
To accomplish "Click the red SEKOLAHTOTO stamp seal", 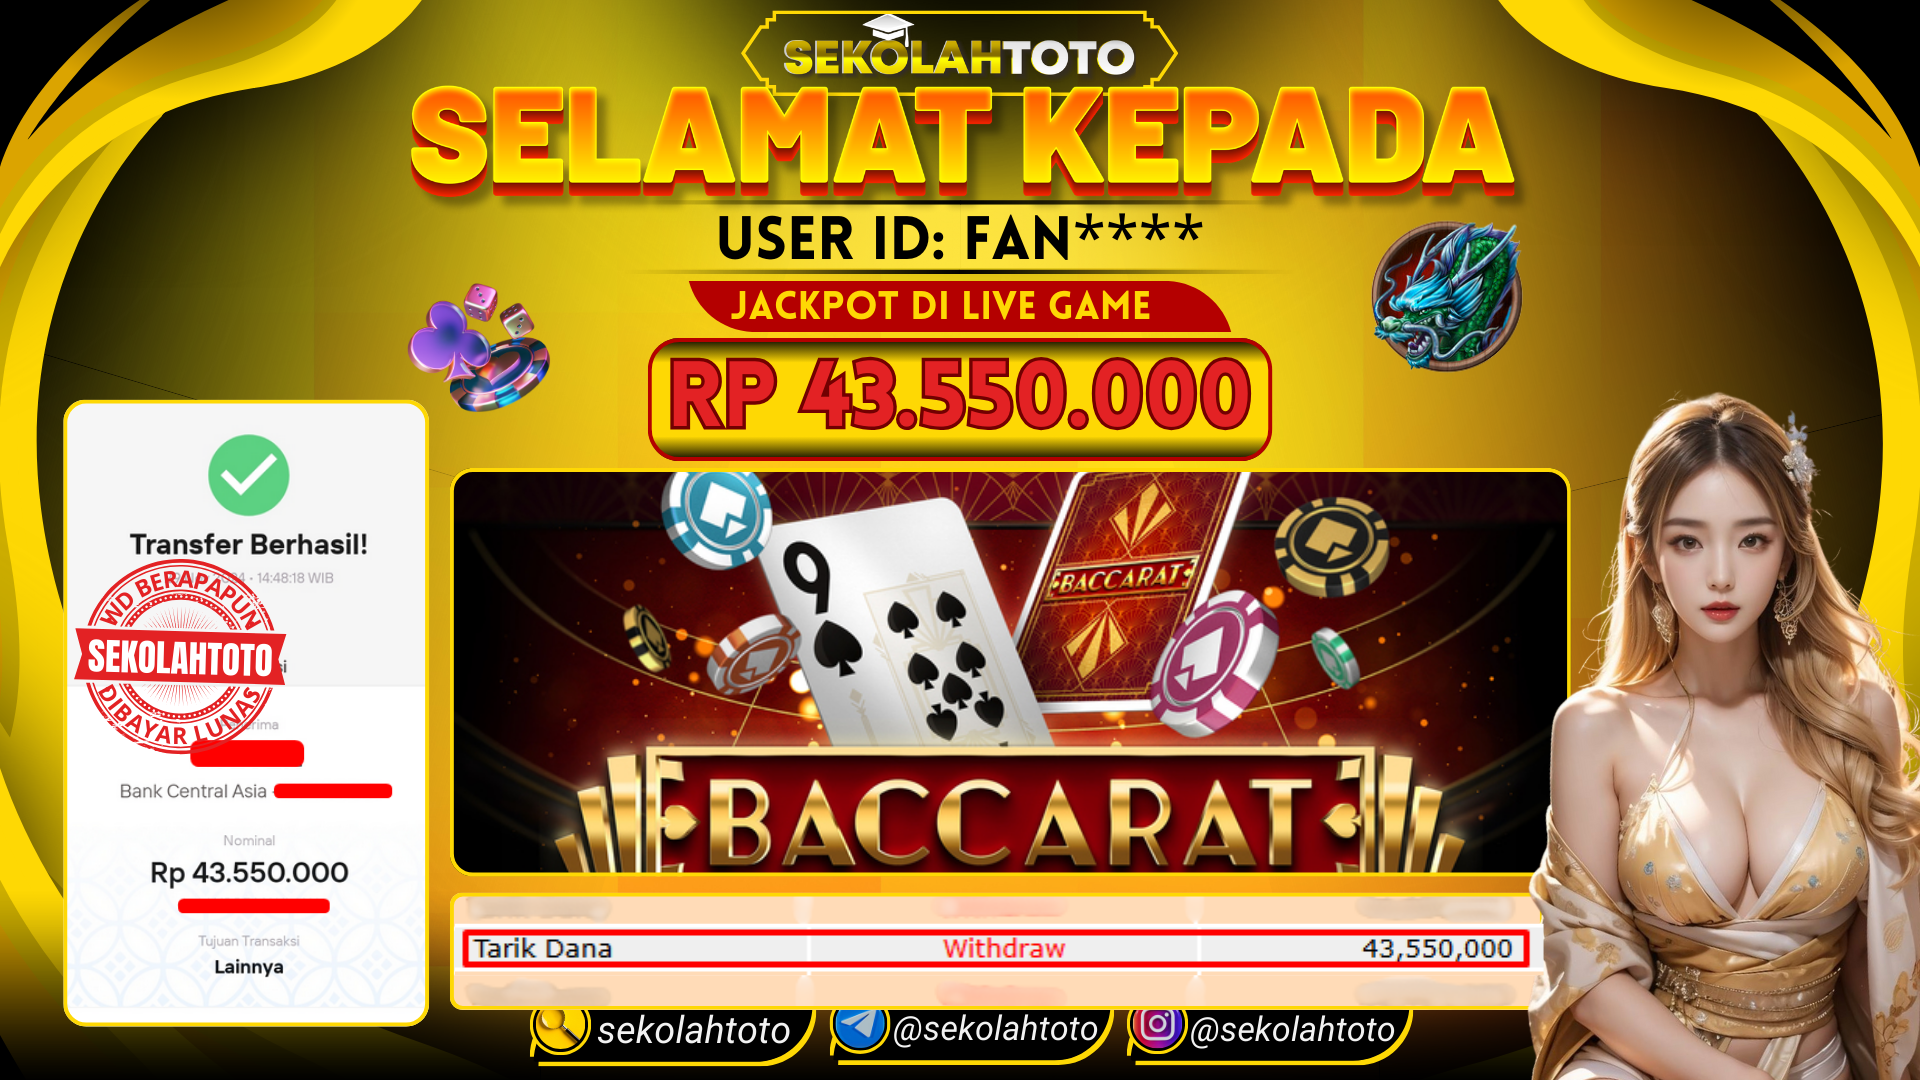I will pyautogui.click(x=181, y=656).
